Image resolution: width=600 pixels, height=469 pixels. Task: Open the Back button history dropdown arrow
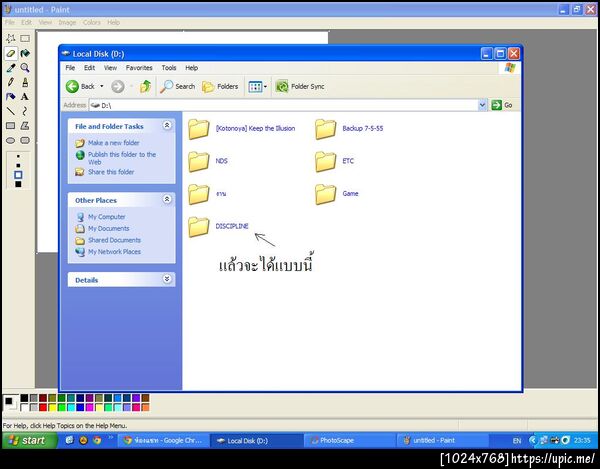102,86
